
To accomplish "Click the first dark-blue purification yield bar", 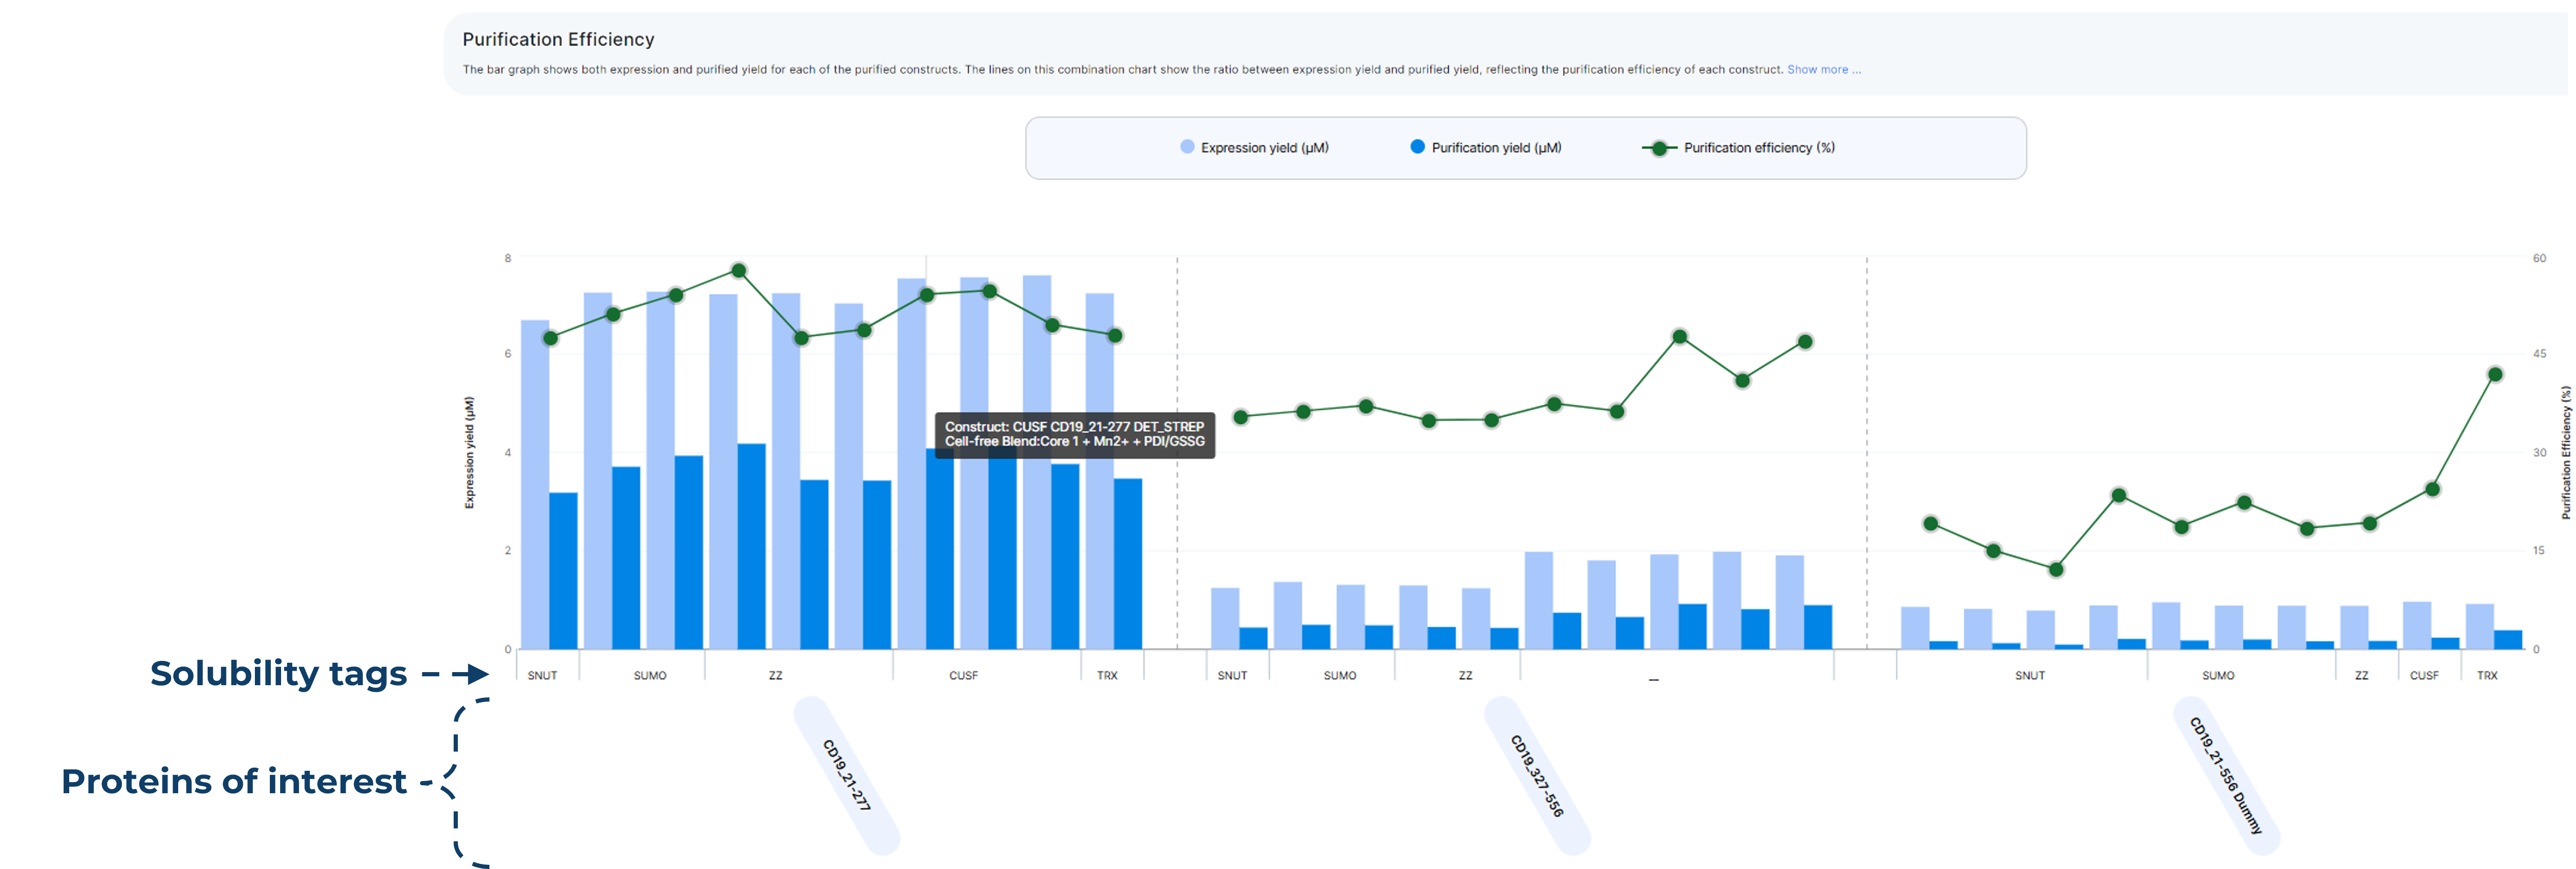I will pyautogui.click(x=563, y=570).
